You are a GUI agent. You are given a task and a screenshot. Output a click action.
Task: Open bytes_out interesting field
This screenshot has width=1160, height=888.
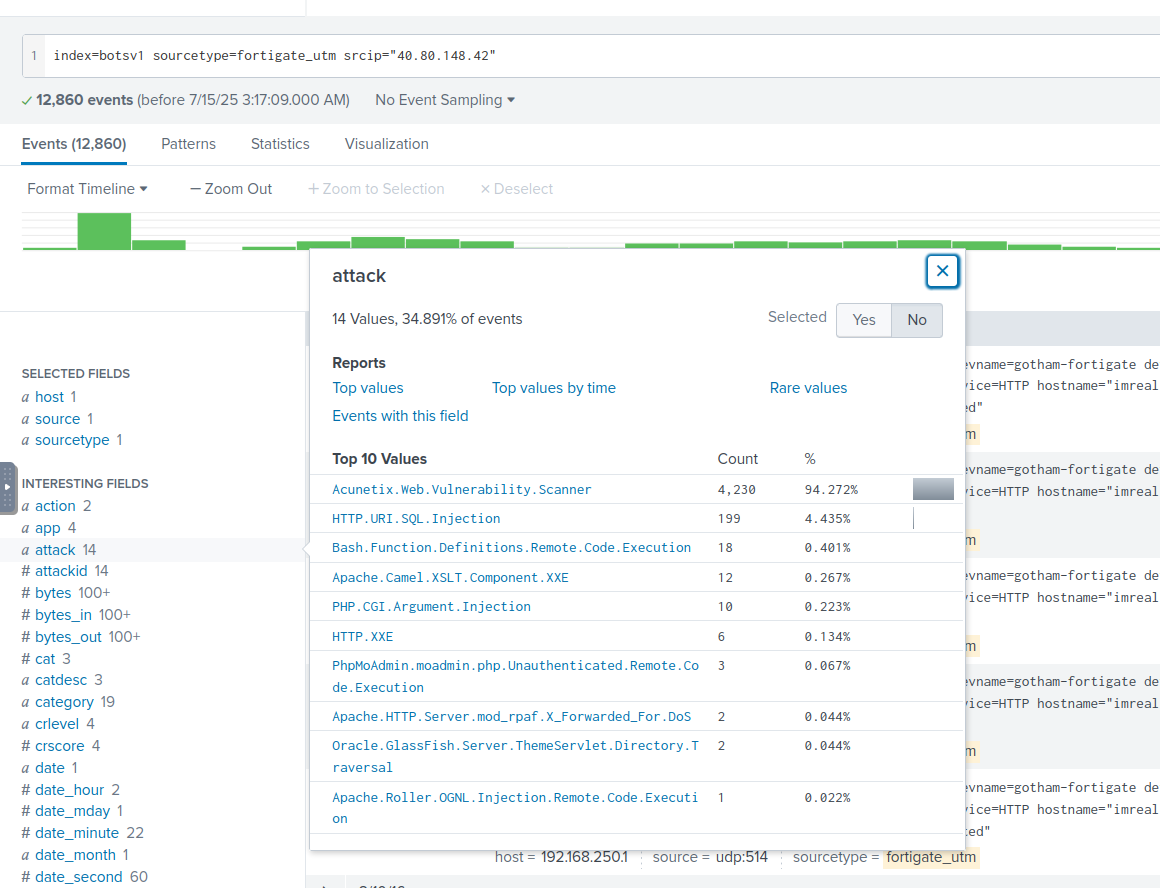pos(68,636)
